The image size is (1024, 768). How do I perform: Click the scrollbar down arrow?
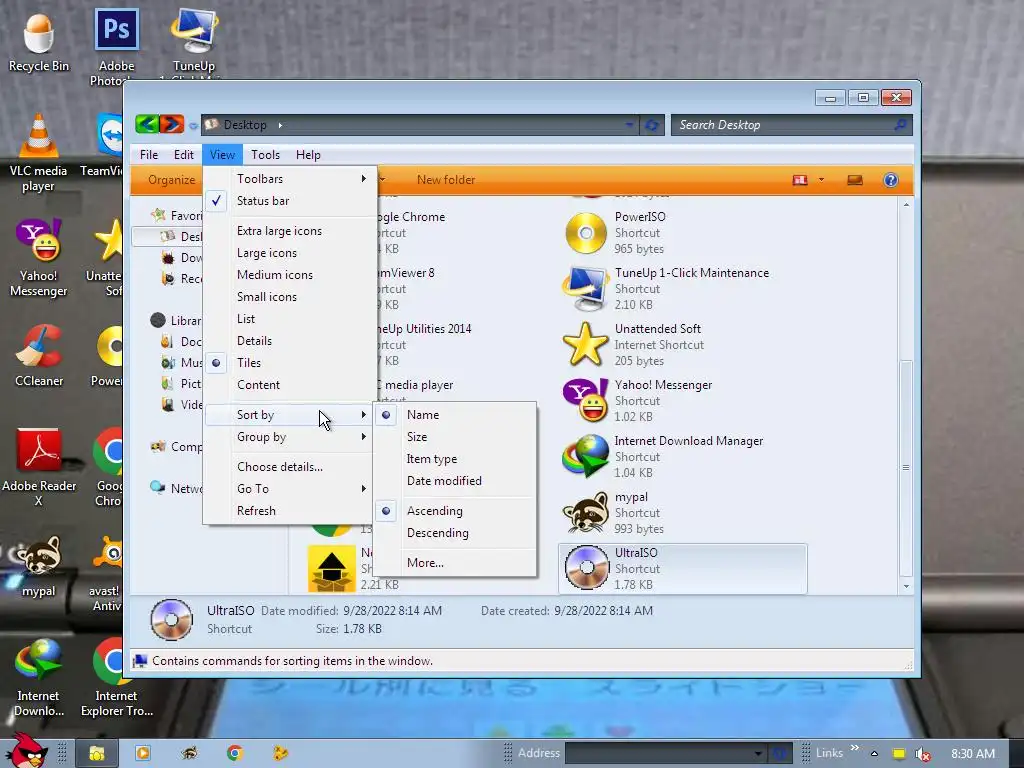[x=906, y=586]
